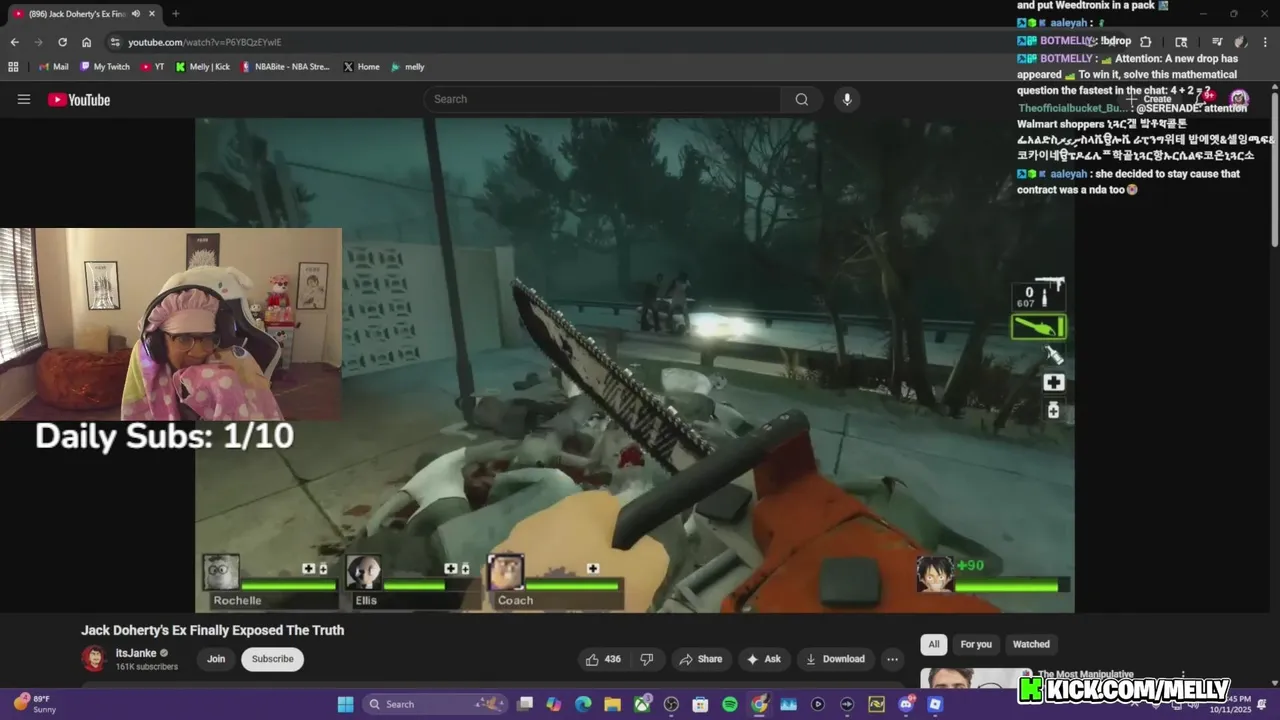Open the Melly | Kick bookmark
This screenshot has width=1280, height=720.
(x=202, y=67)
